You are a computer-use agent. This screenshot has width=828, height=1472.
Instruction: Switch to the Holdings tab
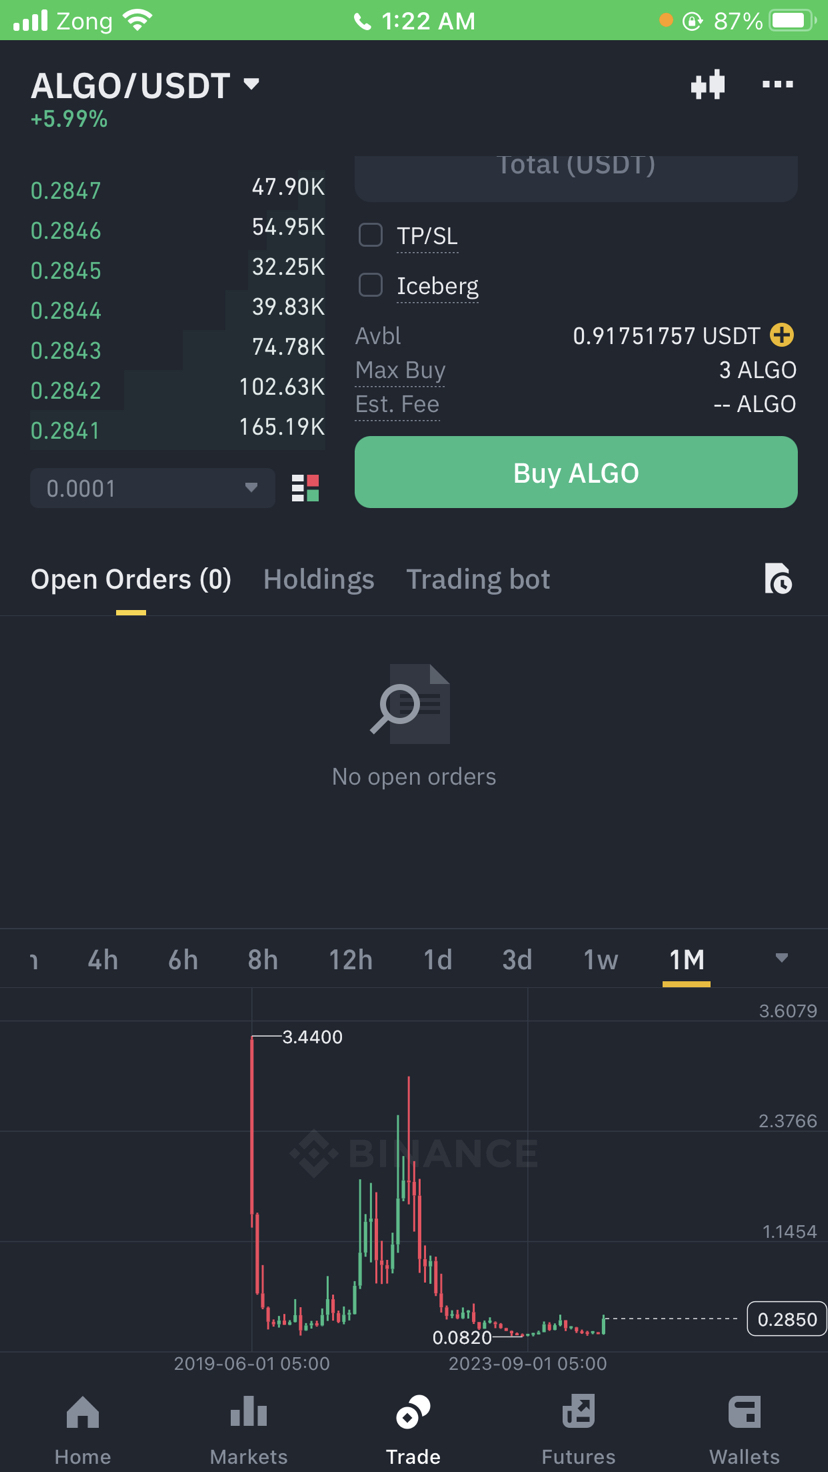(318, 579)
